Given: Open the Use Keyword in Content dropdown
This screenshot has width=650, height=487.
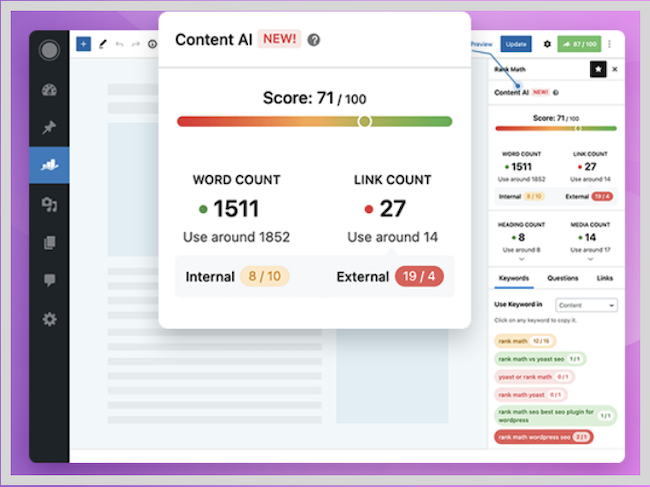Looking at the screenshot, I should pos(586,305).
